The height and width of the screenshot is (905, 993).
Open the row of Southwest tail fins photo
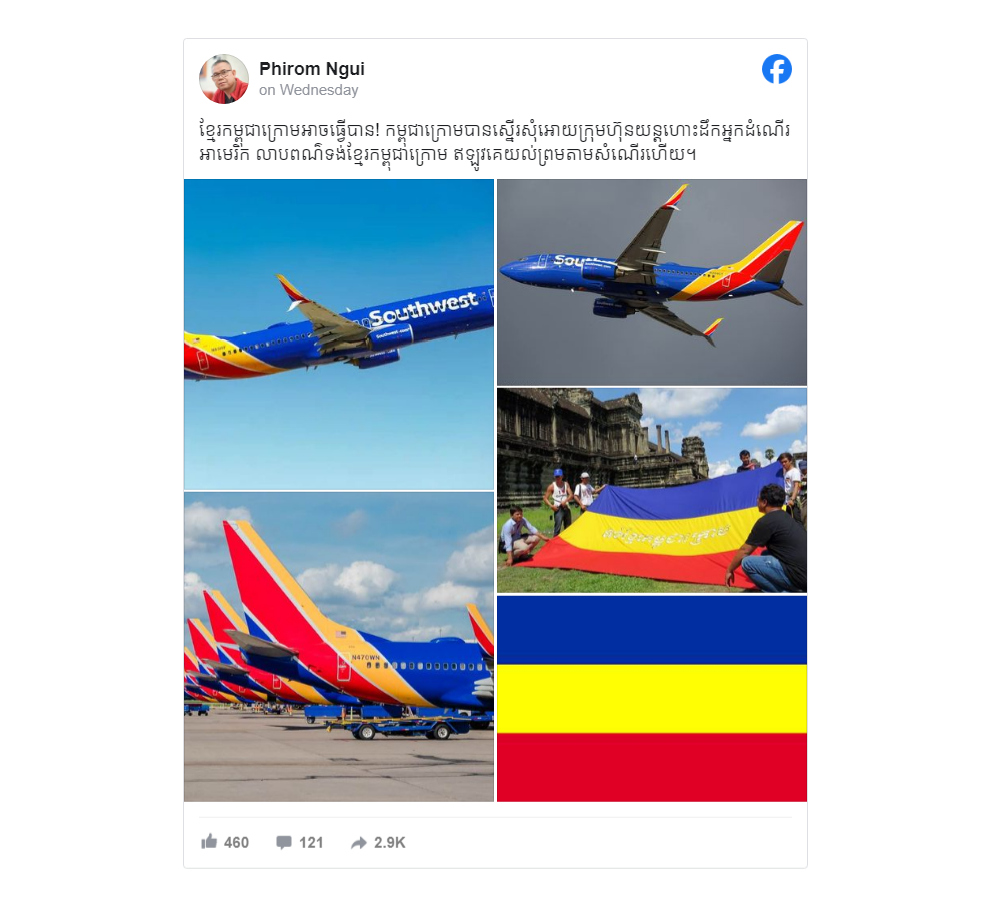coord(339,647)
